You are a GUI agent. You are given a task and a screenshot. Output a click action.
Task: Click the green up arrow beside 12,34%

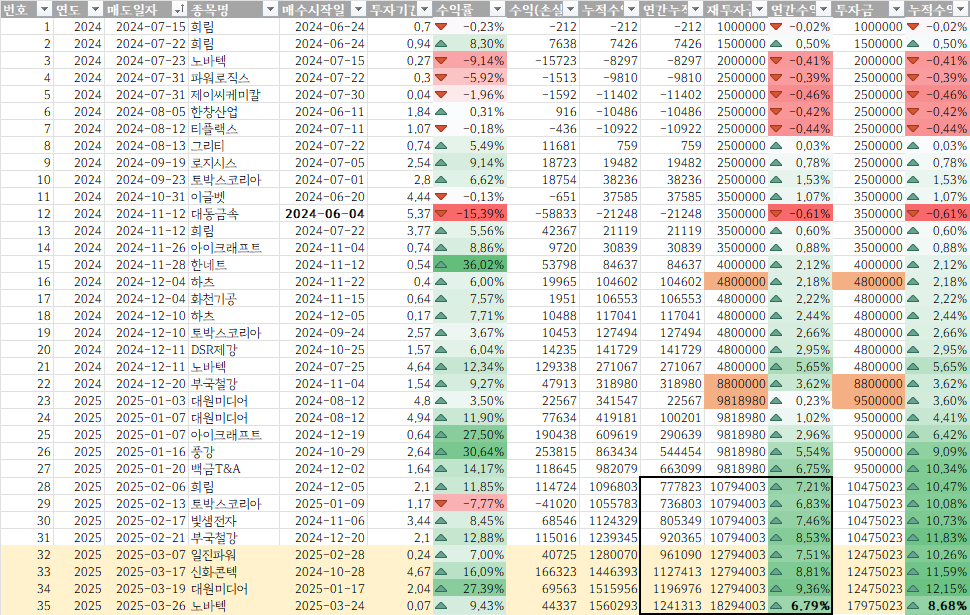441,367
